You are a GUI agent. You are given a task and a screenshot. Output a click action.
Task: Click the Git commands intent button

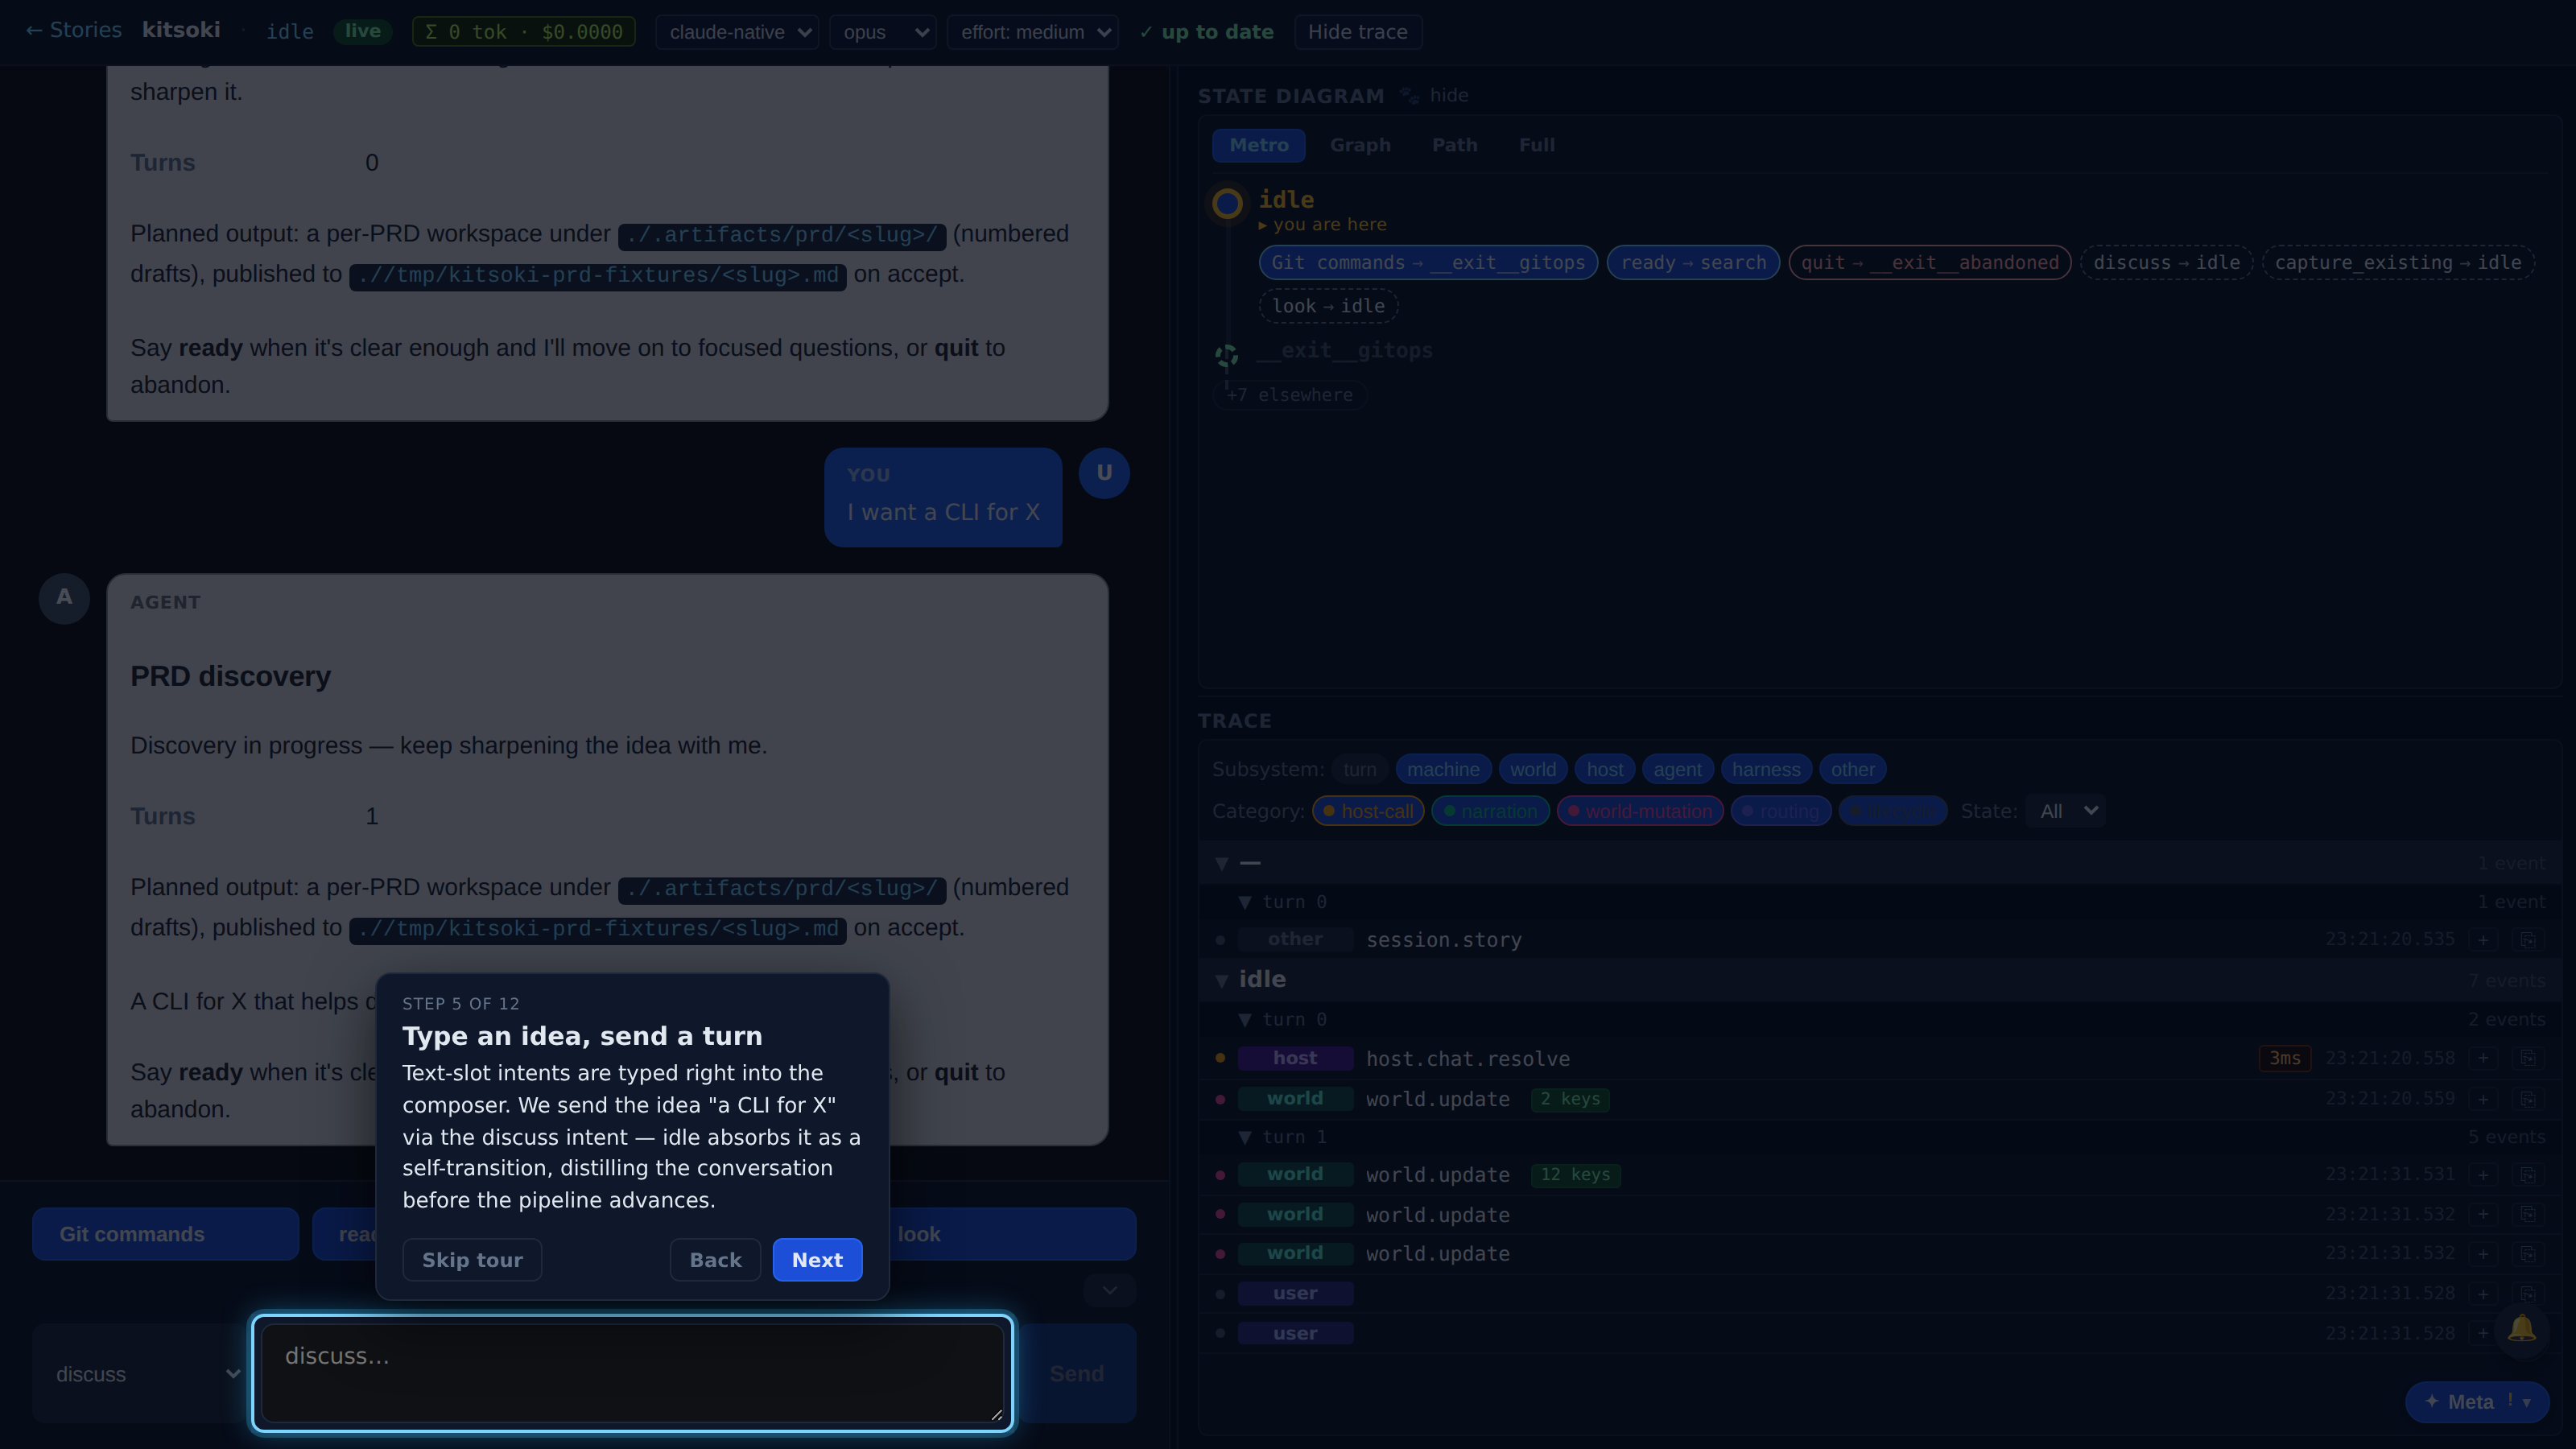[x=165, y=1234]
